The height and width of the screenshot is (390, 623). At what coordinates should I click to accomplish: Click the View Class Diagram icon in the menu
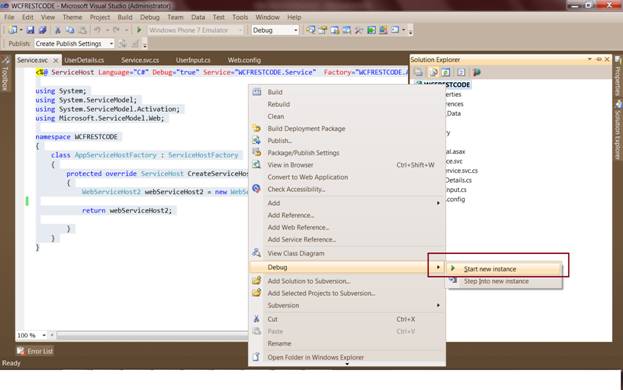(x=257, y=253)
